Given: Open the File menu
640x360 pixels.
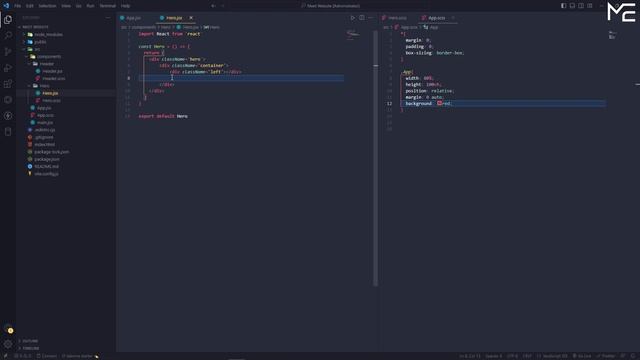Looking at the screenshot, I should click(x=18, y=6).
